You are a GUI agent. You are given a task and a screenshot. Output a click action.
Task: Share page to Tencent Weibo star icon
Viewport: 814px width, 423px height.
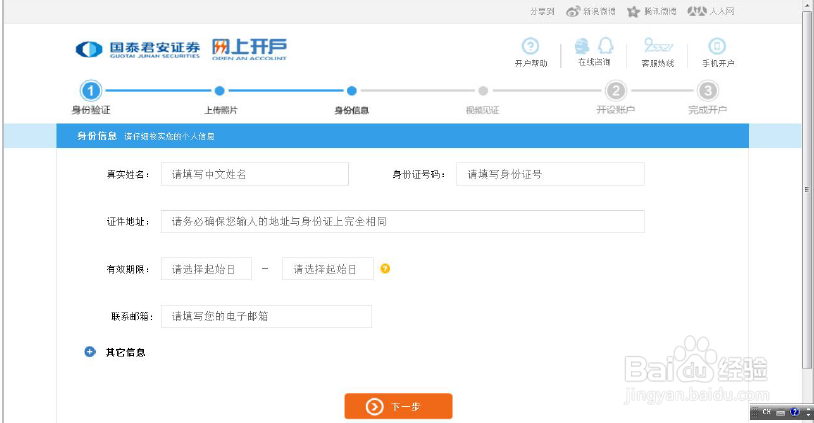633,11
